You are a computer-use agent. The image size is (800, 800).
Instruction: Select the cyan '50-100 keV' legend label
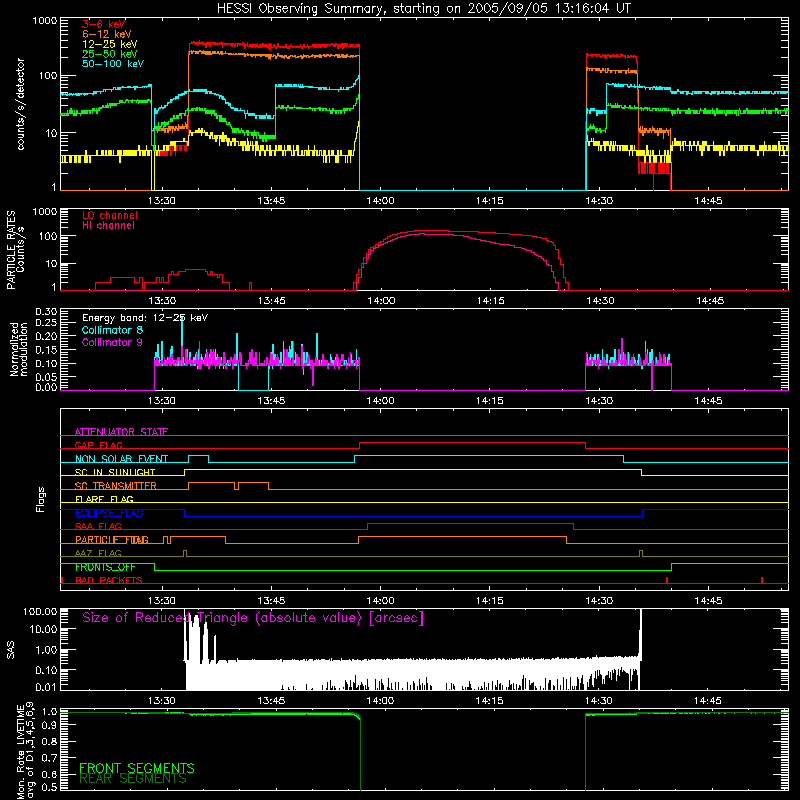113,64
